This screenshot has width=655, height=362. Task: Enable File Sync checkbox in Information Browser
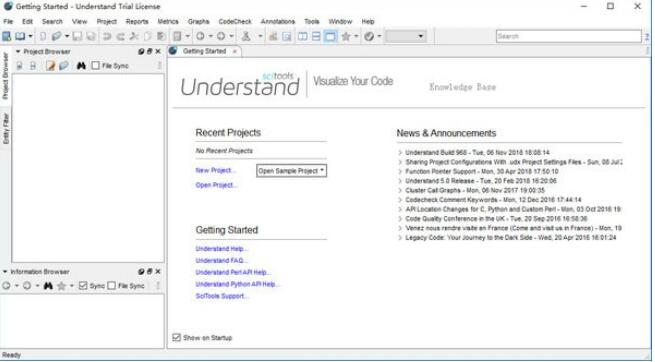click(111, 286)
